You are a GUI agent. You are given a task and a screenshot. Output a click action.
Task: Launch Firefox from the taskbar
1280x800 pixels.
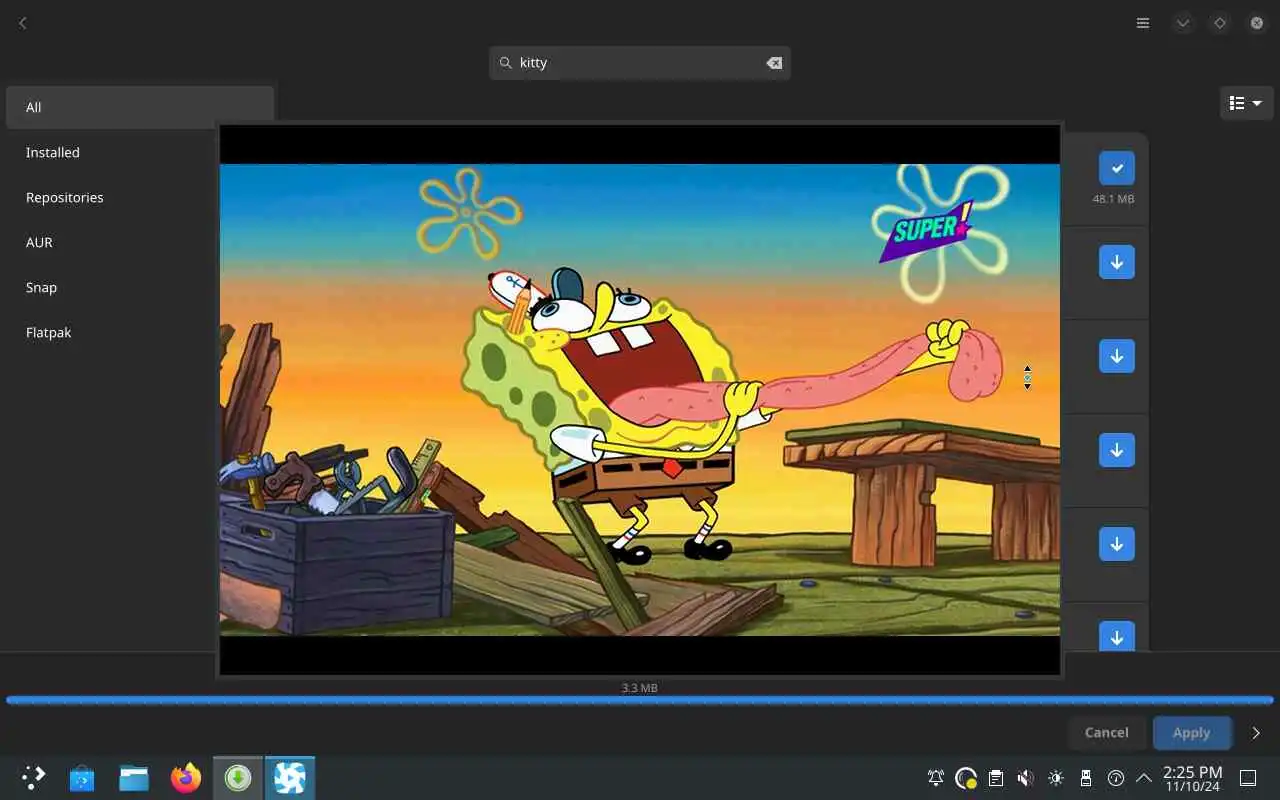point(186,777)
